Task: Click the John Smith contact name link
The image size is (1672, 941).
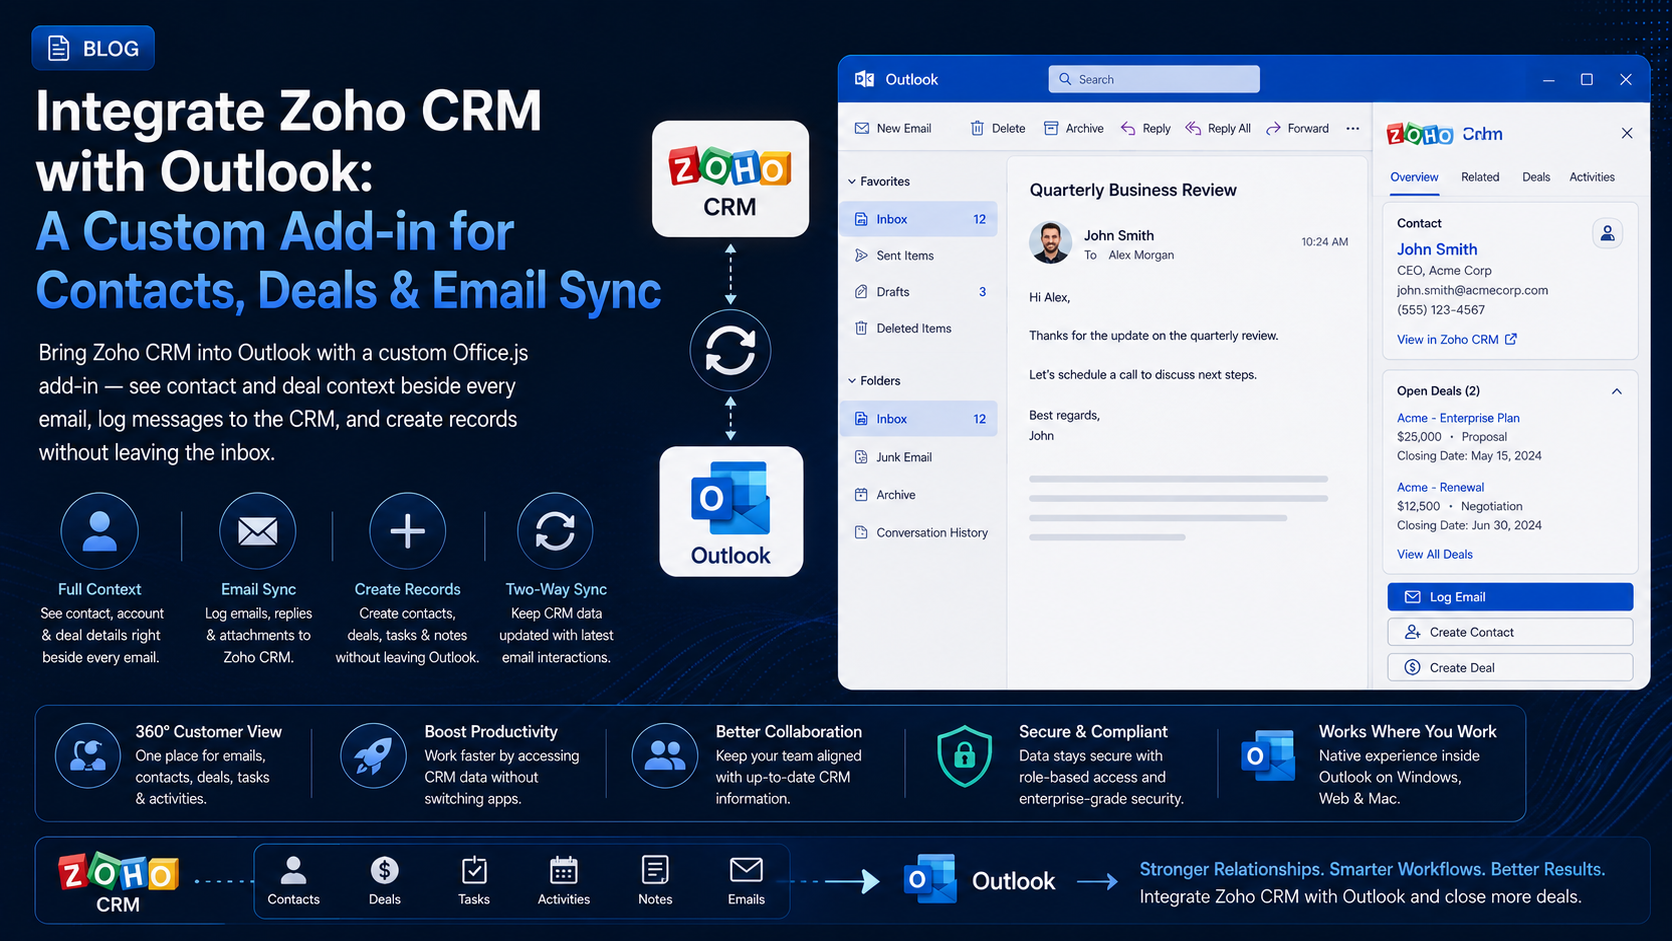Action: coord(1437,249)
